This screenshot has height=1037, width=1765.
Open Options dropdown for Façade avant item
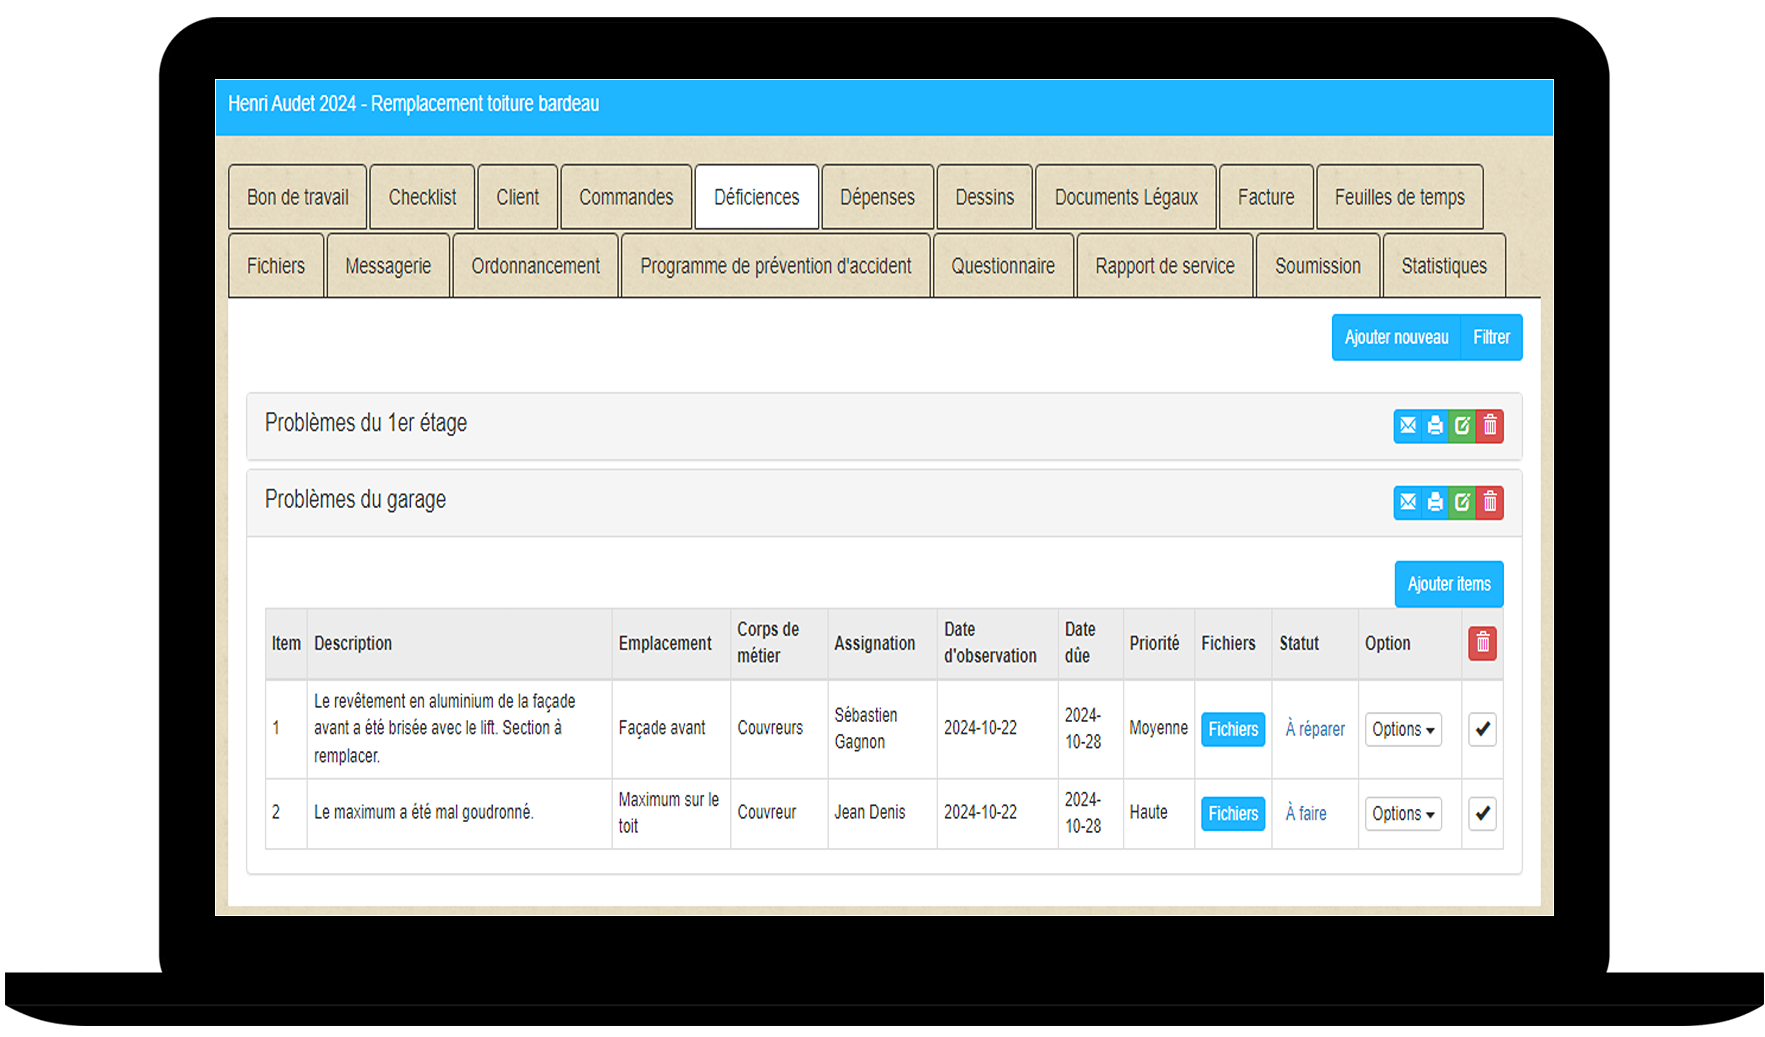click(x=1402, y=729)
